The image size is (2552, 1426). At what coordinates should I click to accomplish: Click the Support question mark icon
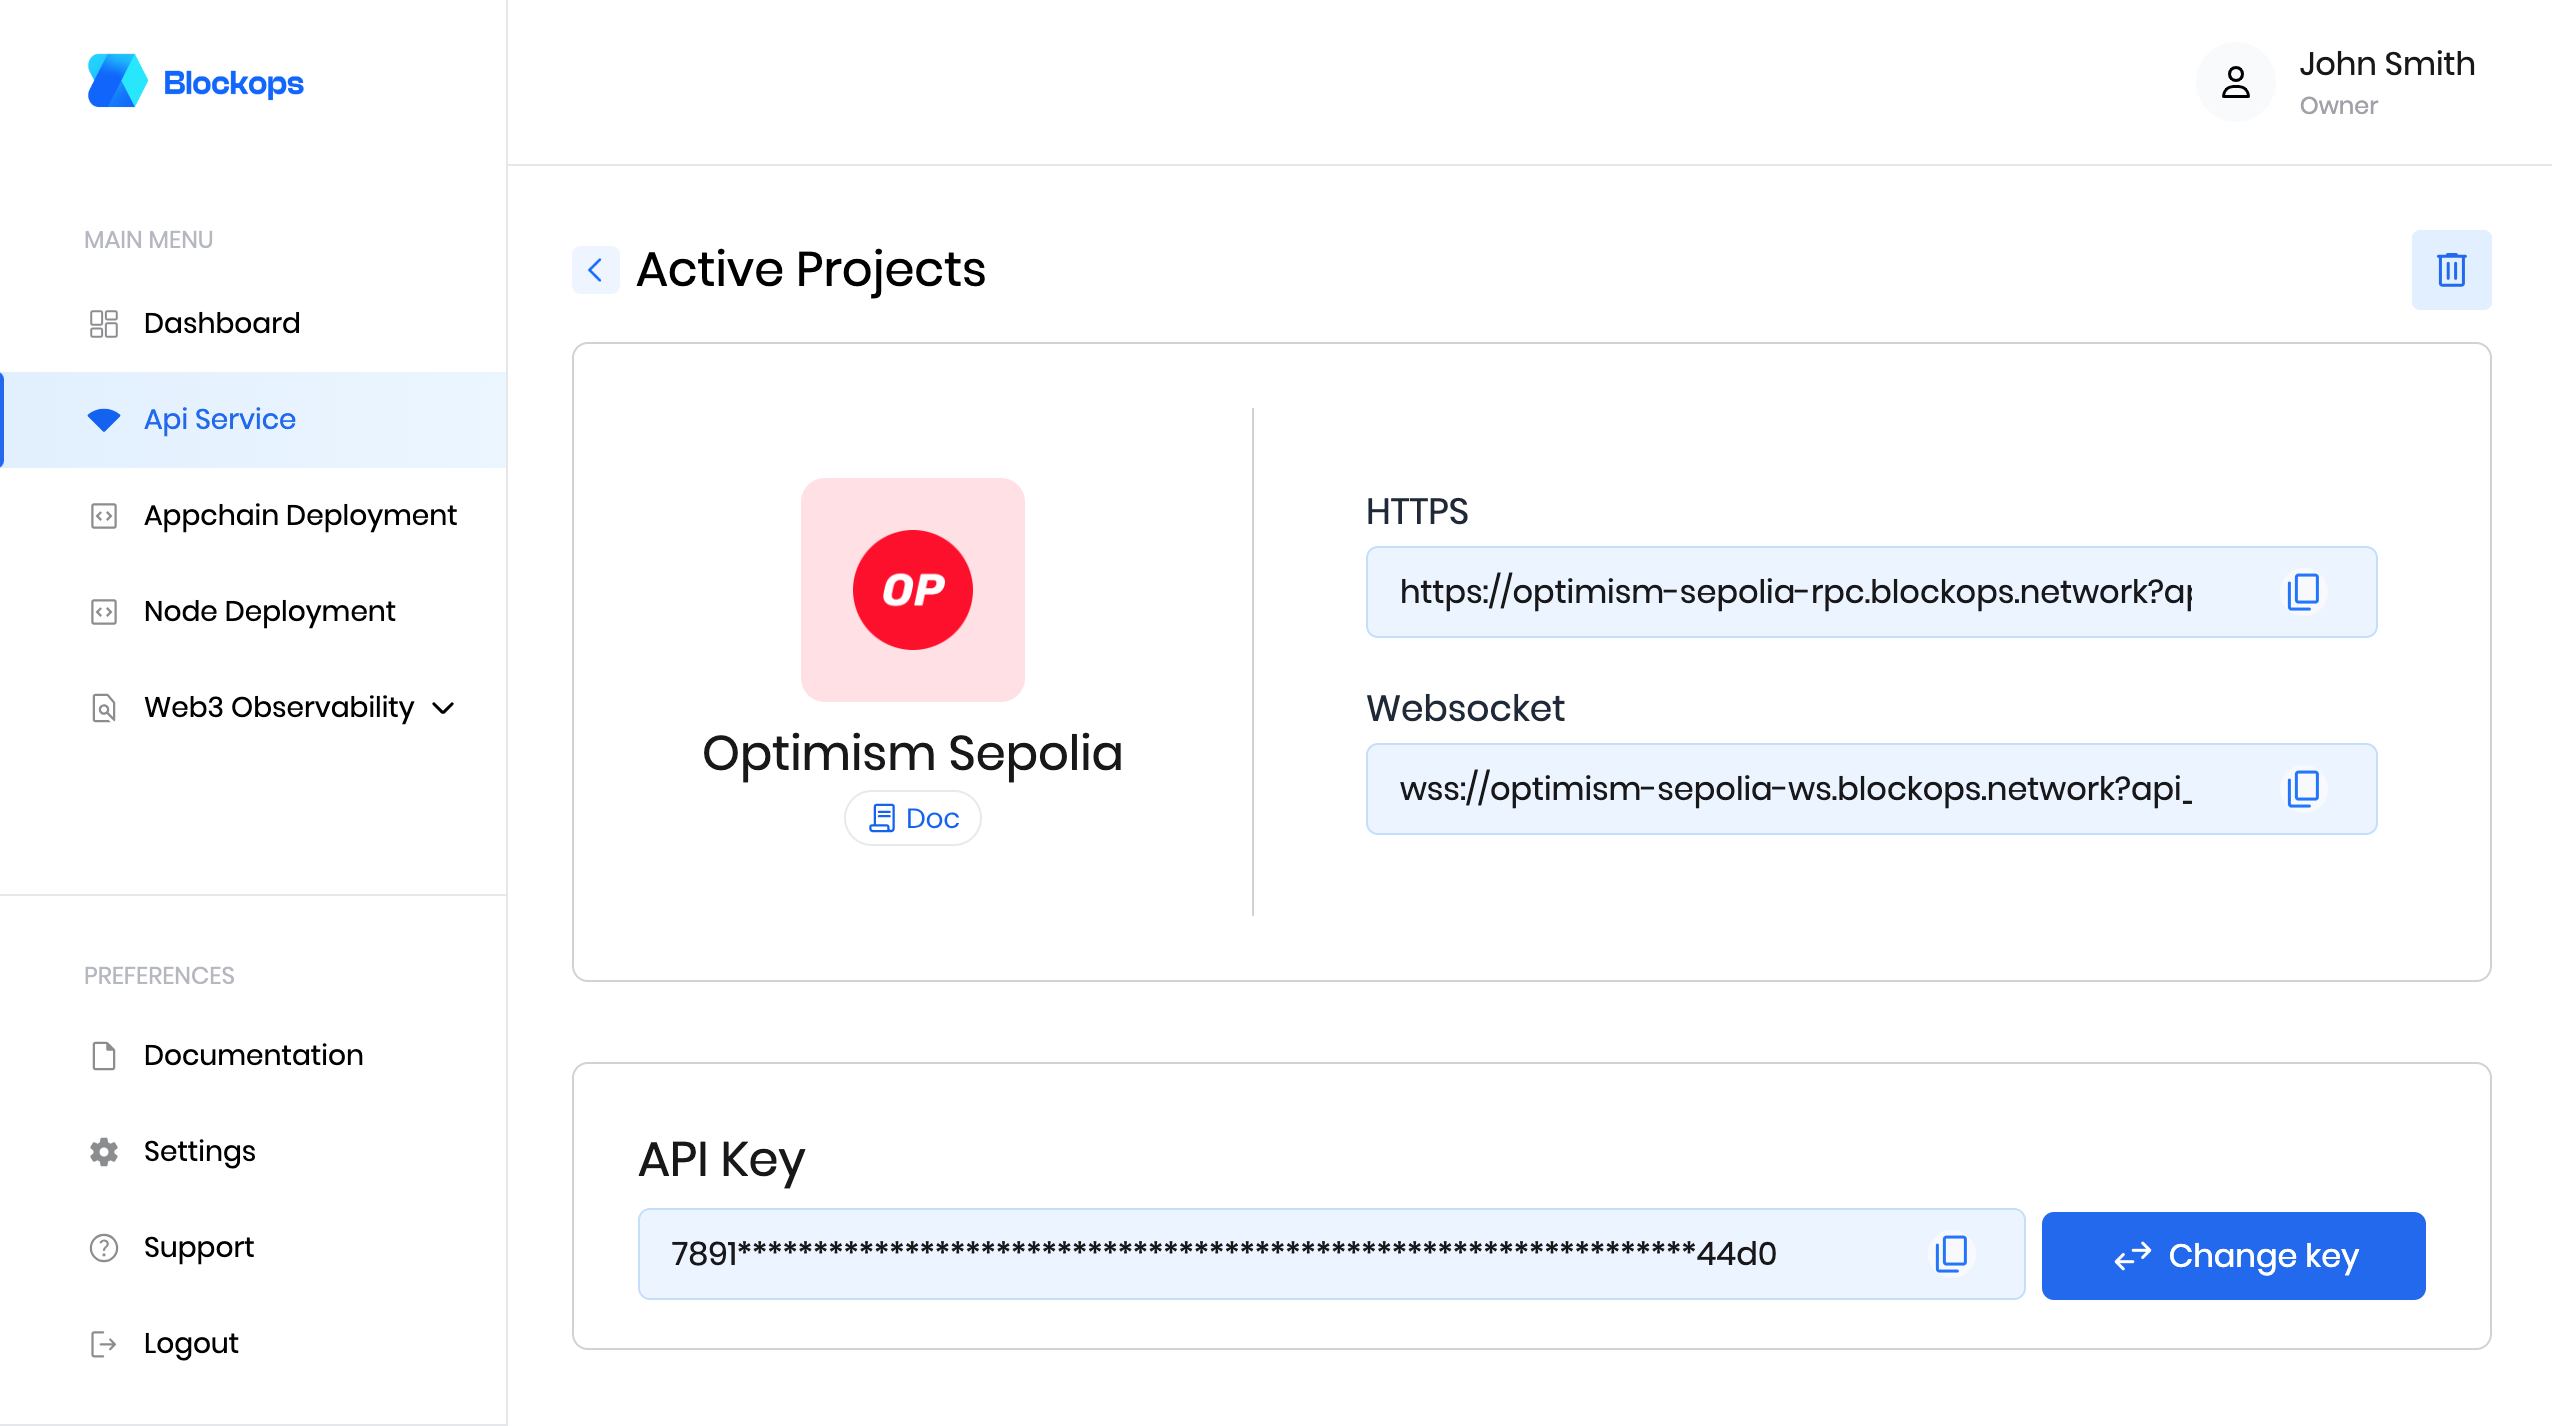point(104,1247)
